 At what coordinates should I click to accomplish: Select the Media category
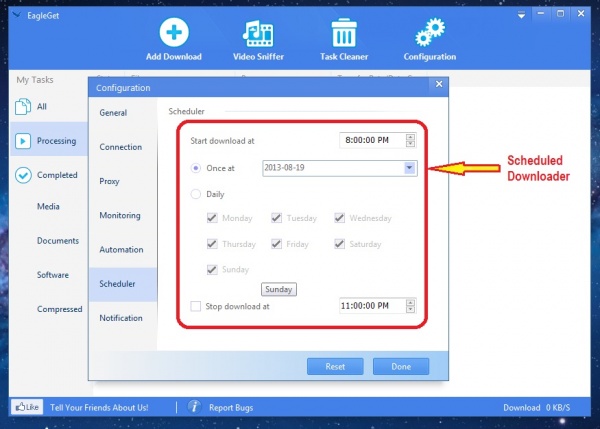pyautogui.click(x=48, y=207)
